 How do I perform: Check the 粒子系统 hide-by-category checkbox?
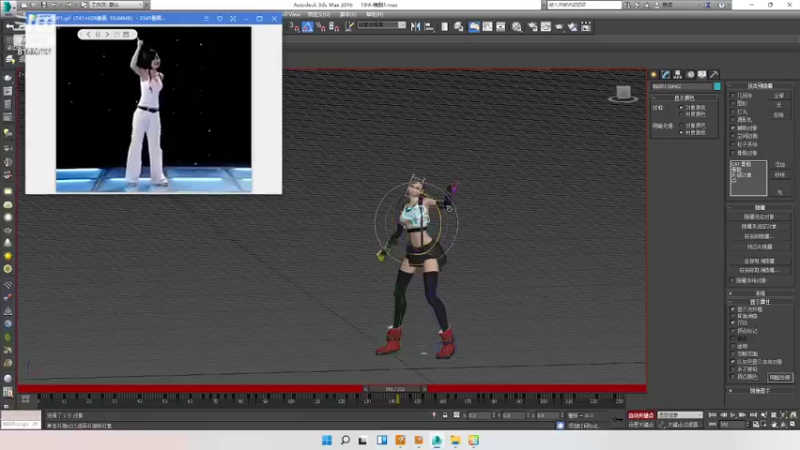coord(733,144)
